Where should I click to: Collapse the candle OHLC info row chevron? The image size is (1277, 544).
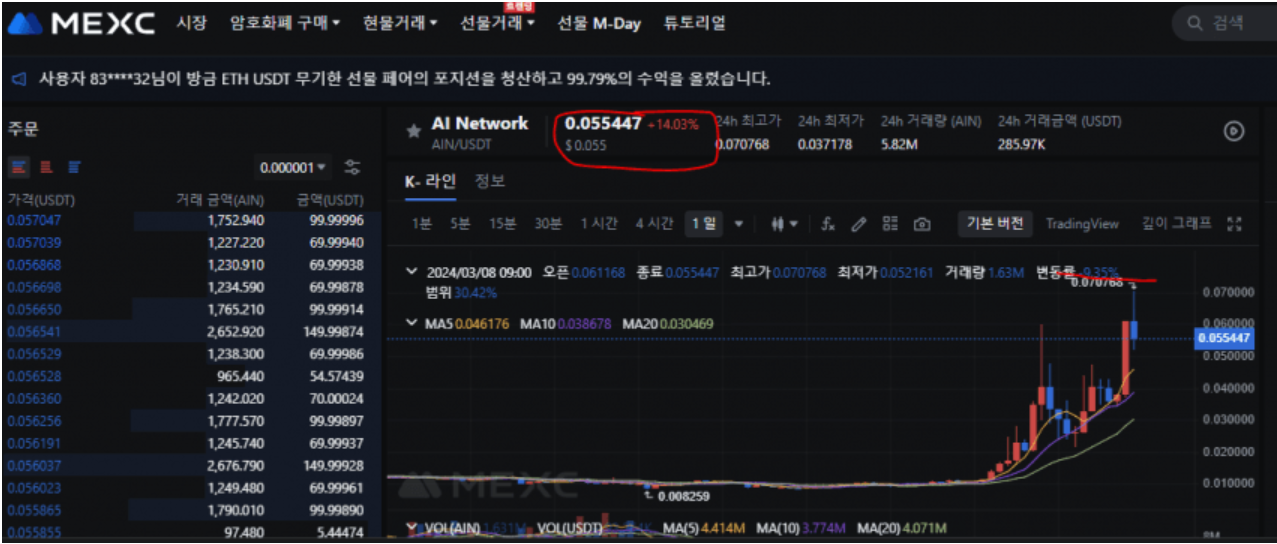pos(412,272)
